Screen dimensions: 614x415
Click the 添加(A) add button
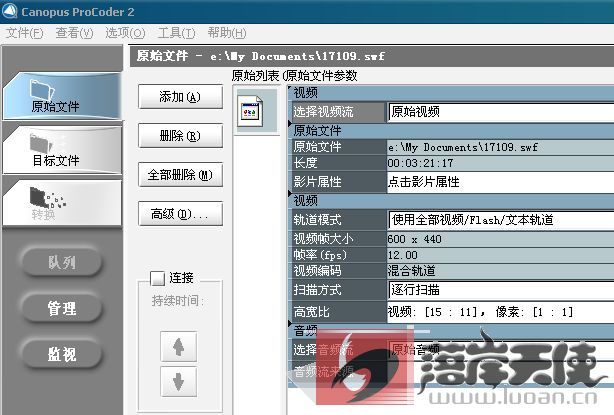(181, 97)
